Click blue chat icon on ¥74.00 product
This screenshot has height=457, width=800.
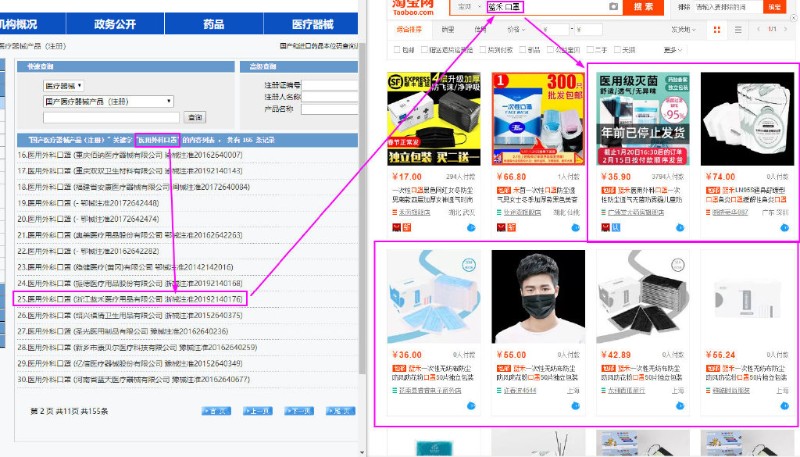coord(783,227)
